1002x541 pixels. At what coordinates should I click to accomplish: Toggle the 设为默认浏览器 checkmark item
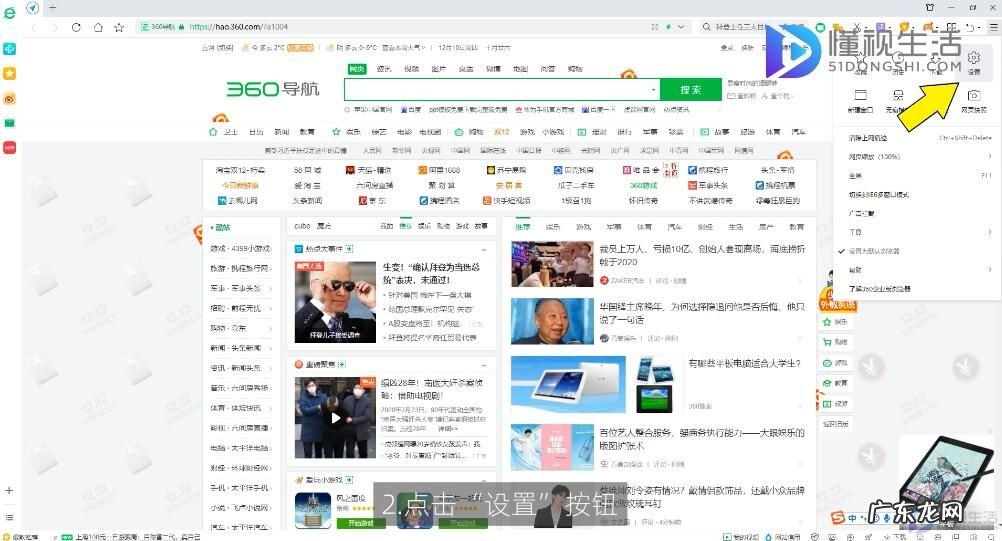(x=874, y=251)
